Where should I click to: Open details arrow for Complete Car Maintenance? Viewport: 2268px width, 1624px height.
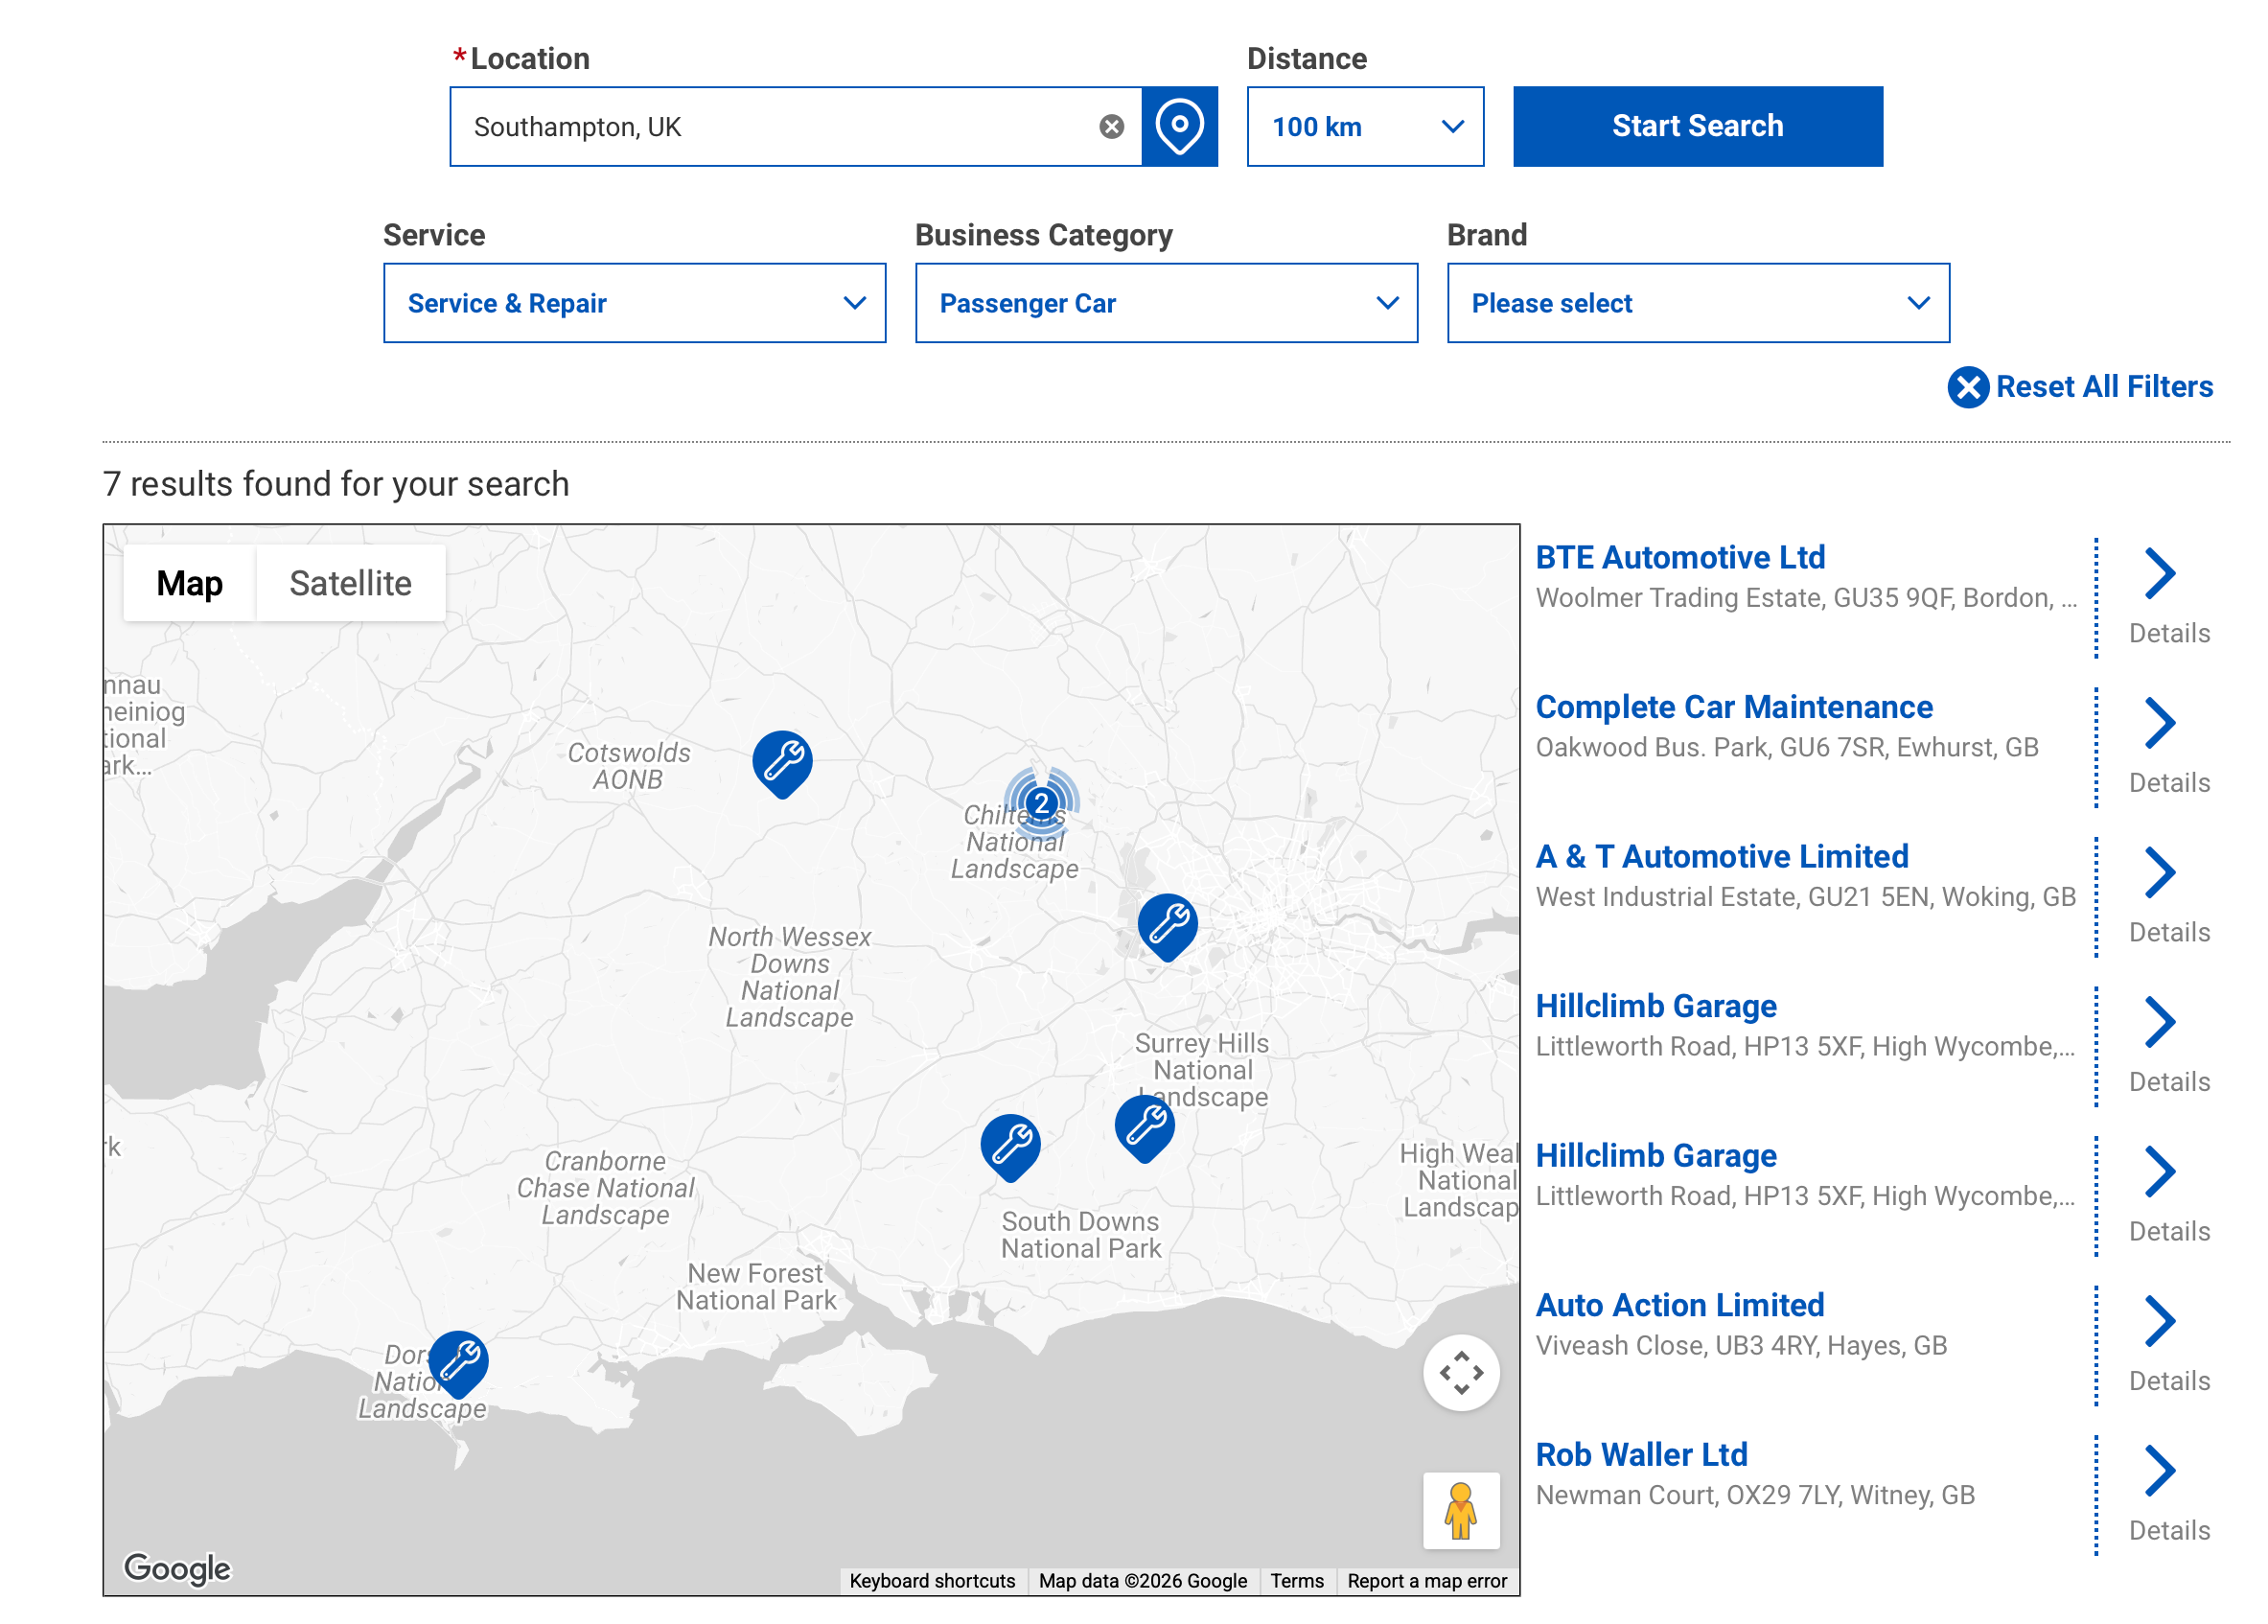pos(2160,724)
